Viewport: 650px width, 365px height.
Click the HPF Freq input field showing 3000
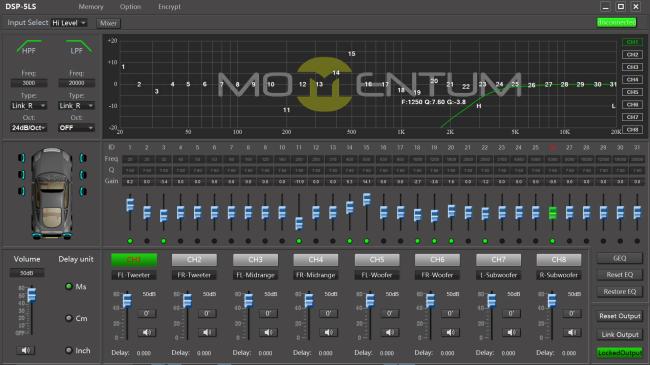[x=29, y=83]
